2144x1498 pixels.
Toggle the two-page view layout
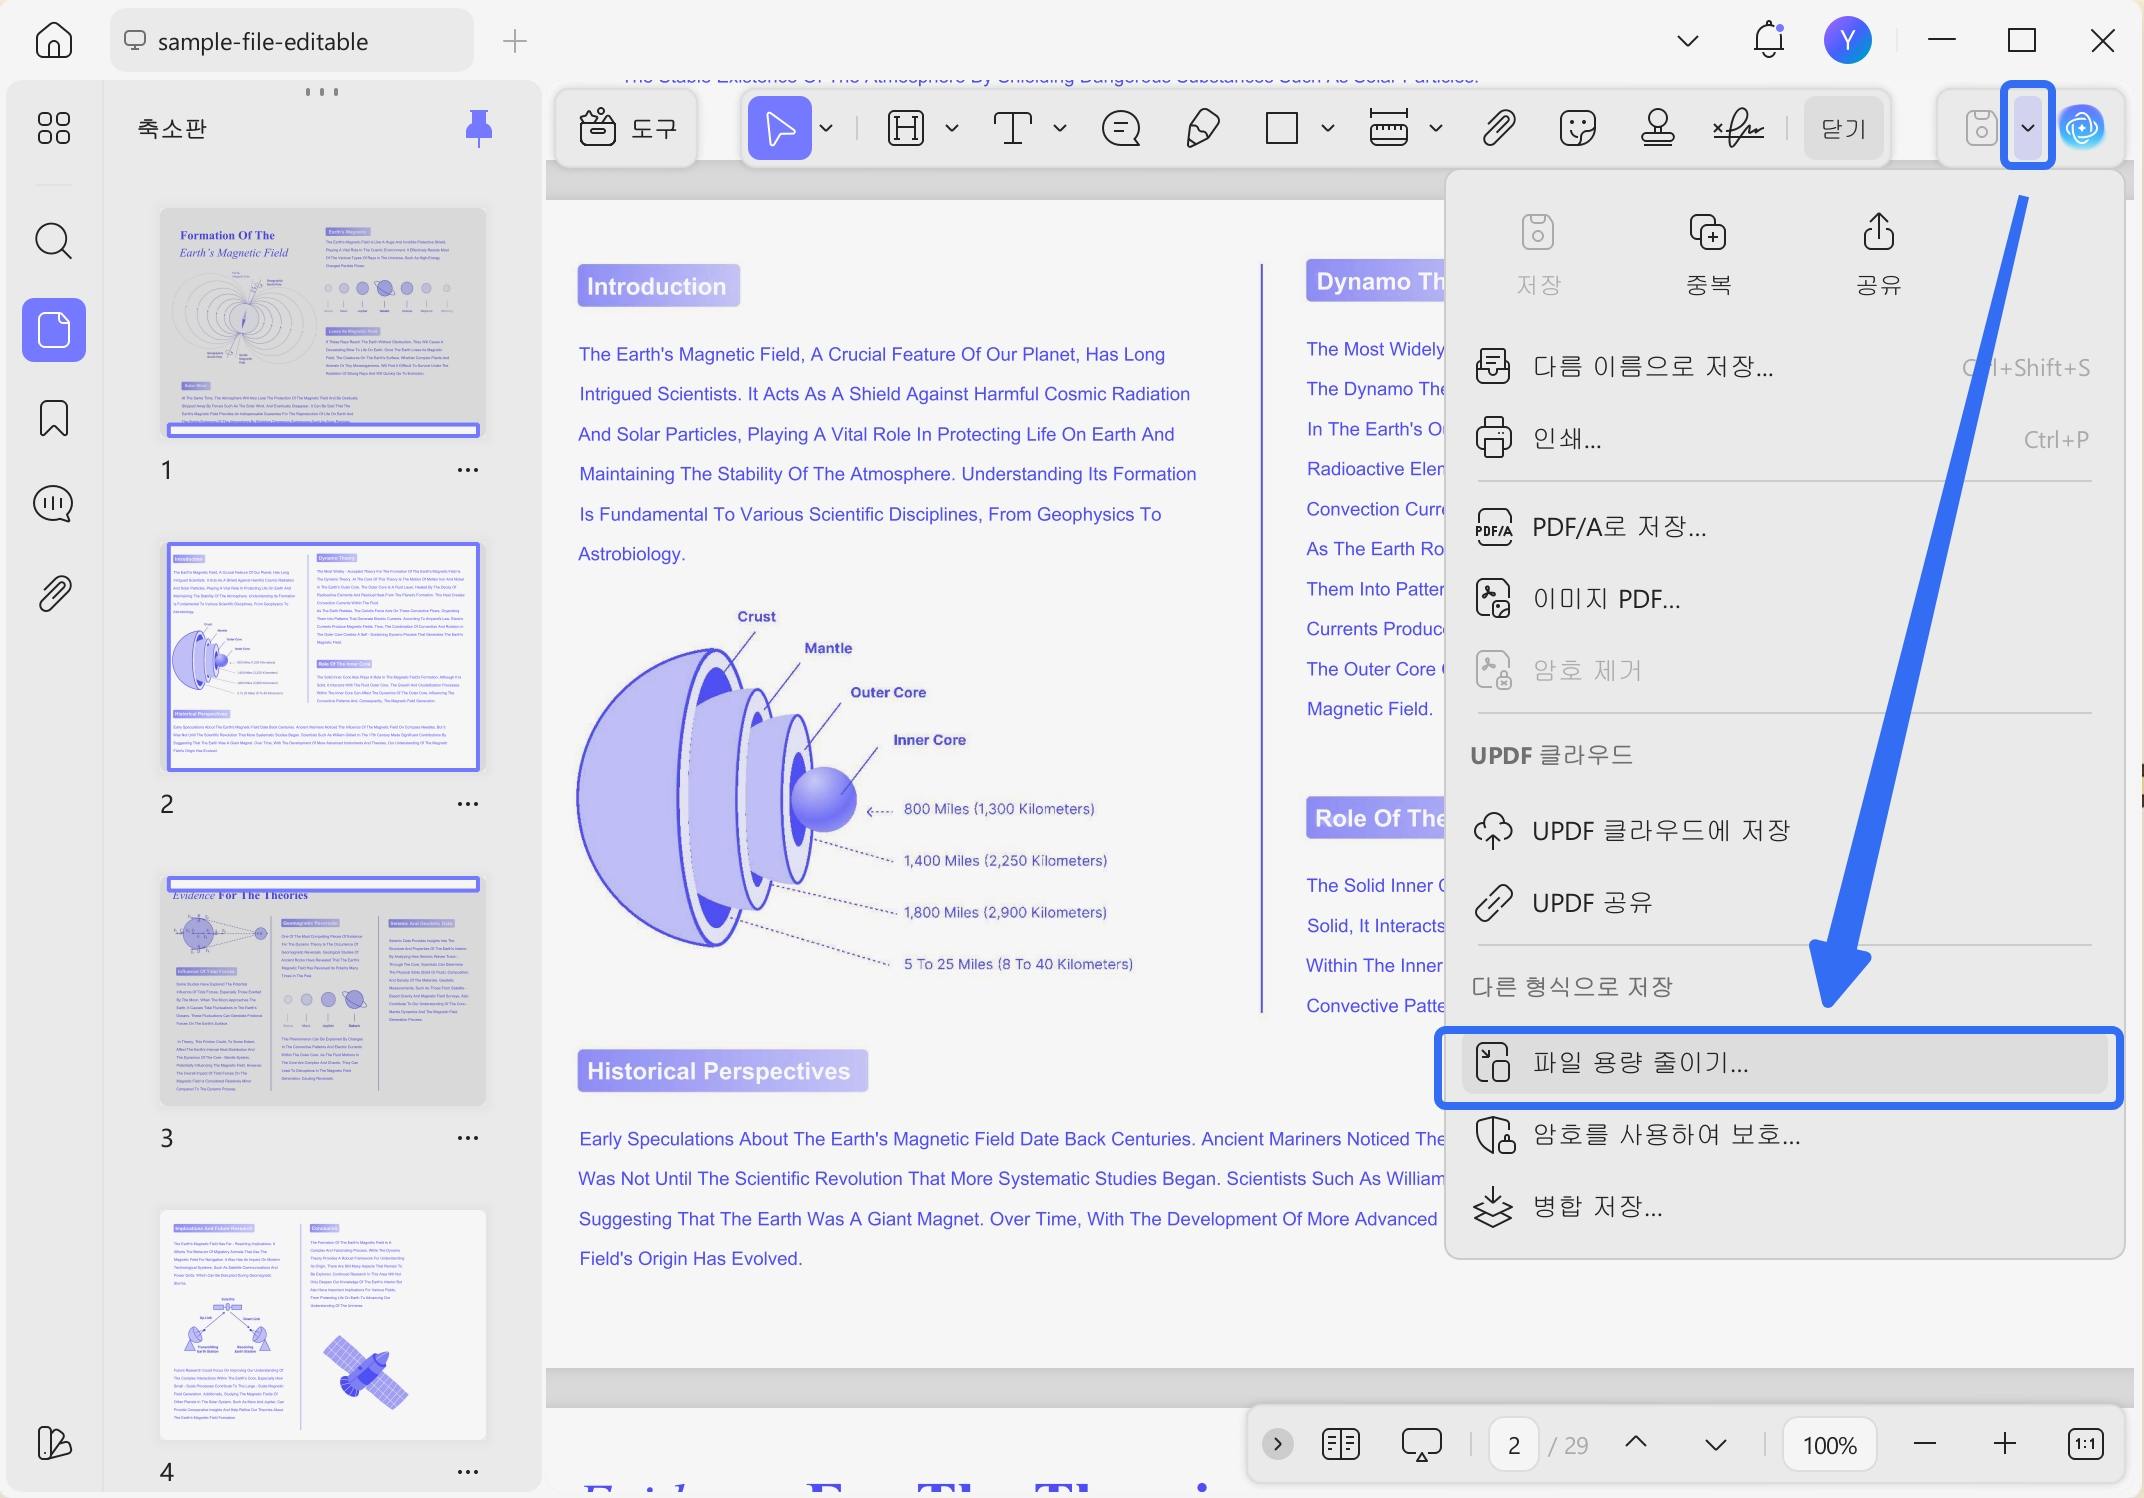[1340, 1444]
